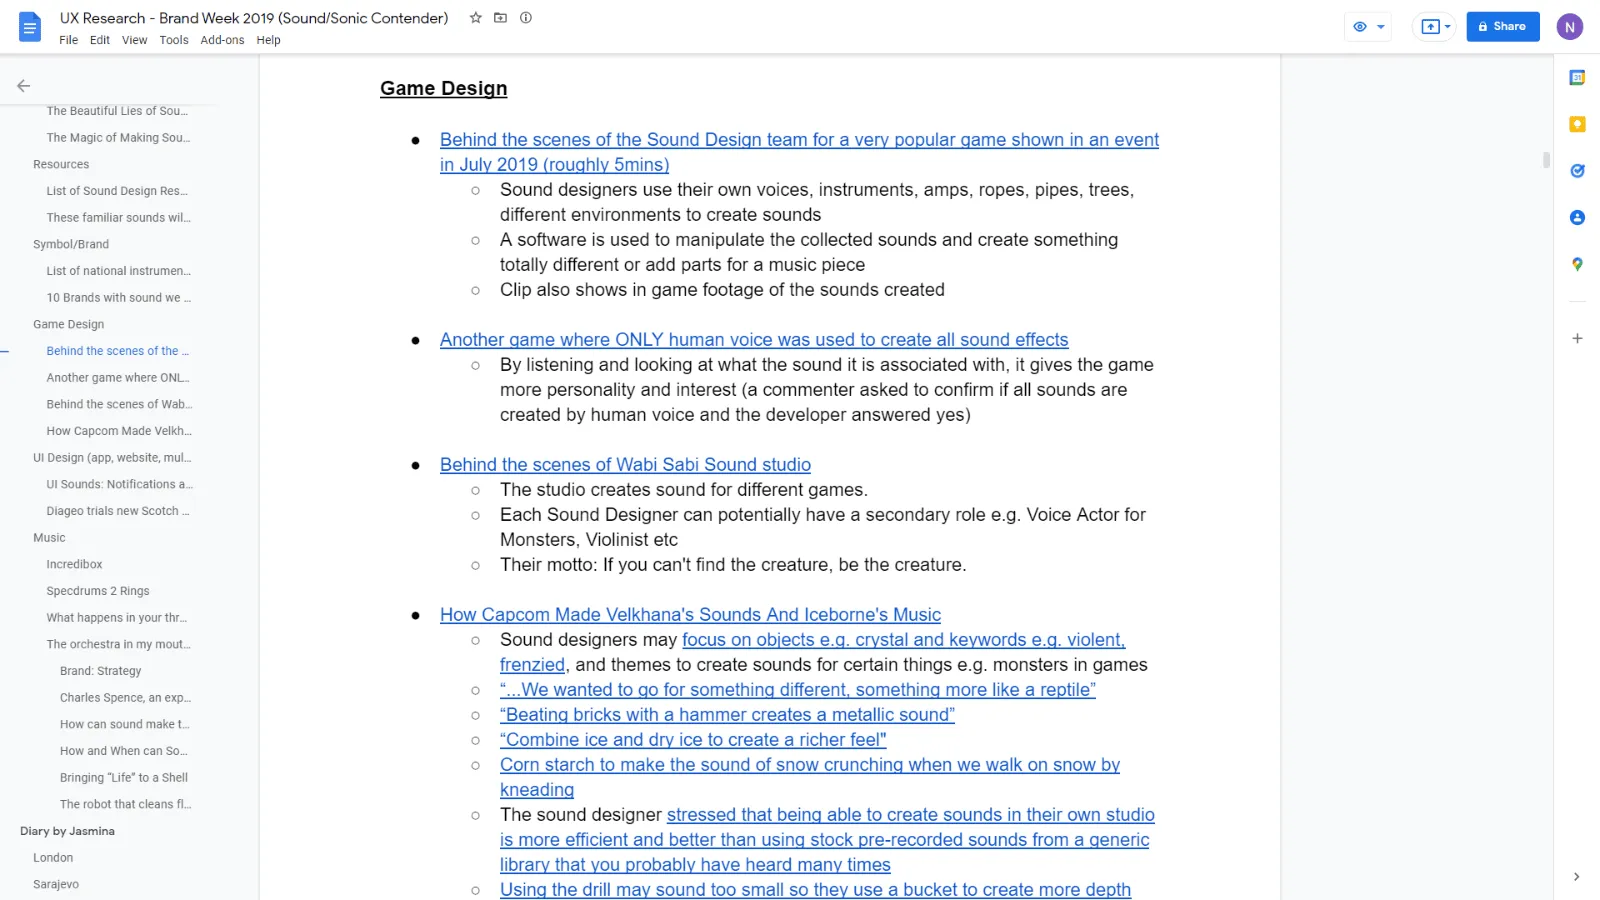Screen dimensions: 1600x900
Task: Open Contacts side panel
Action: (1577, 217)
